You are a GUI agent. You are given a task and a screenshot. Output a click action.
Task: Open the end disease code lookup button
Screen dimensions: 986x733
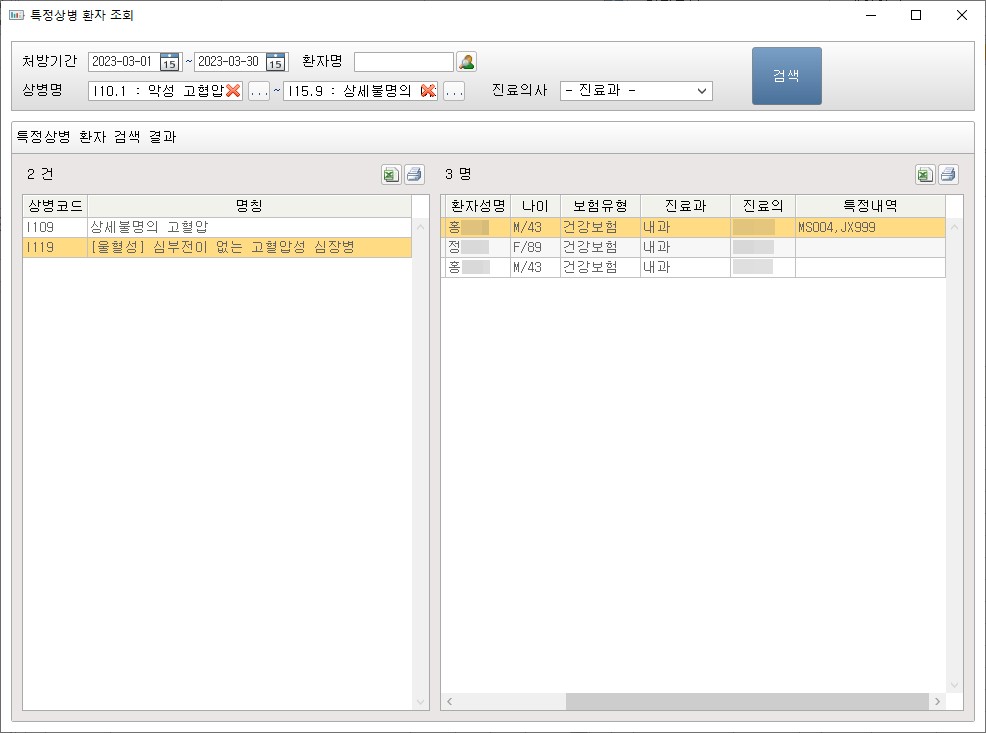[454, 91]
